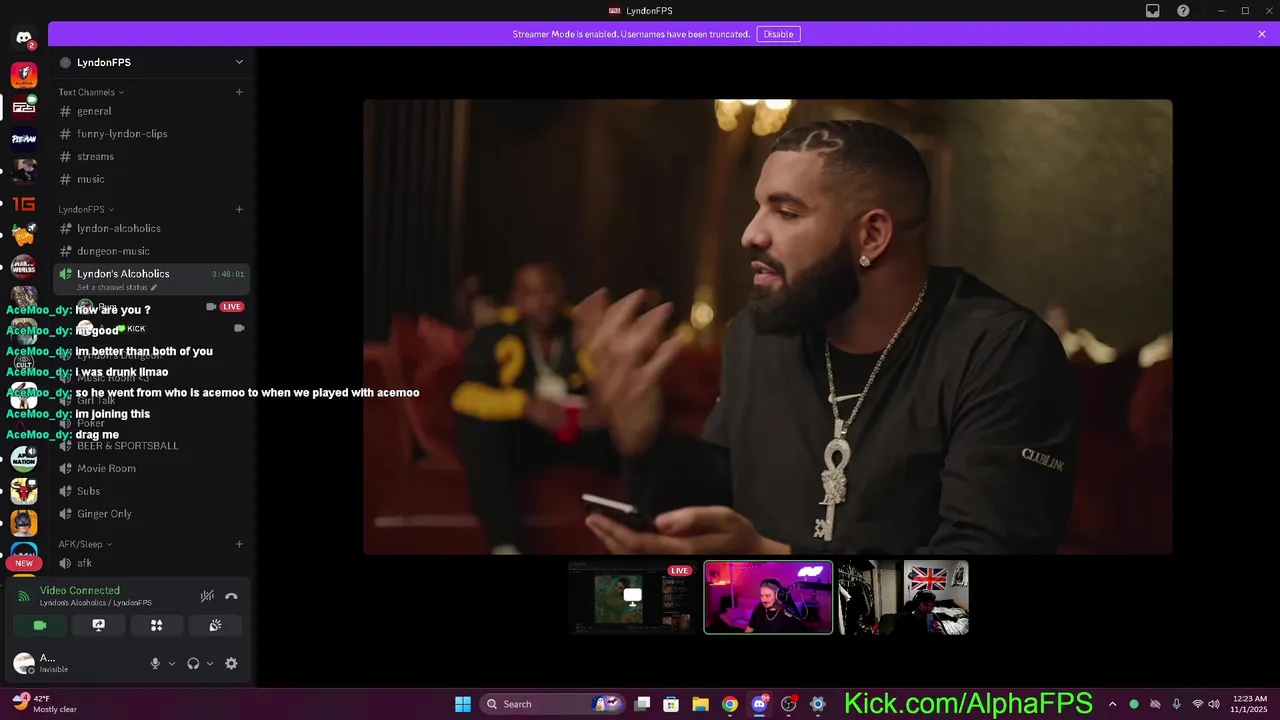Edit 'Set a channel status' pencil
The image size is (1280, 720).
point(154,288)
